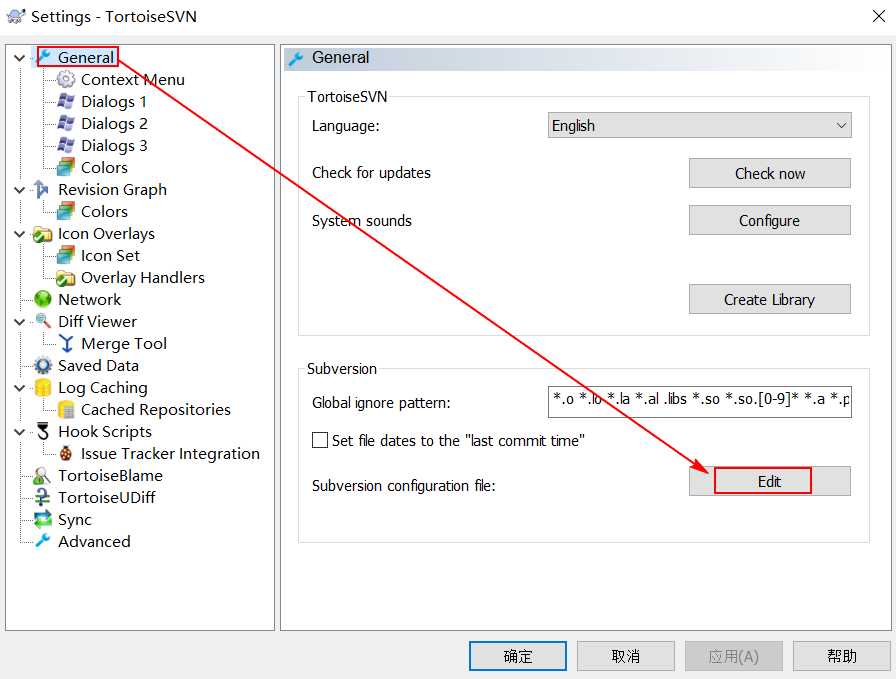Image resolution: width=896 pixels, height=679 pixels.
Task: Click the Log Caching database icon
Action: (x=43, y=387)
